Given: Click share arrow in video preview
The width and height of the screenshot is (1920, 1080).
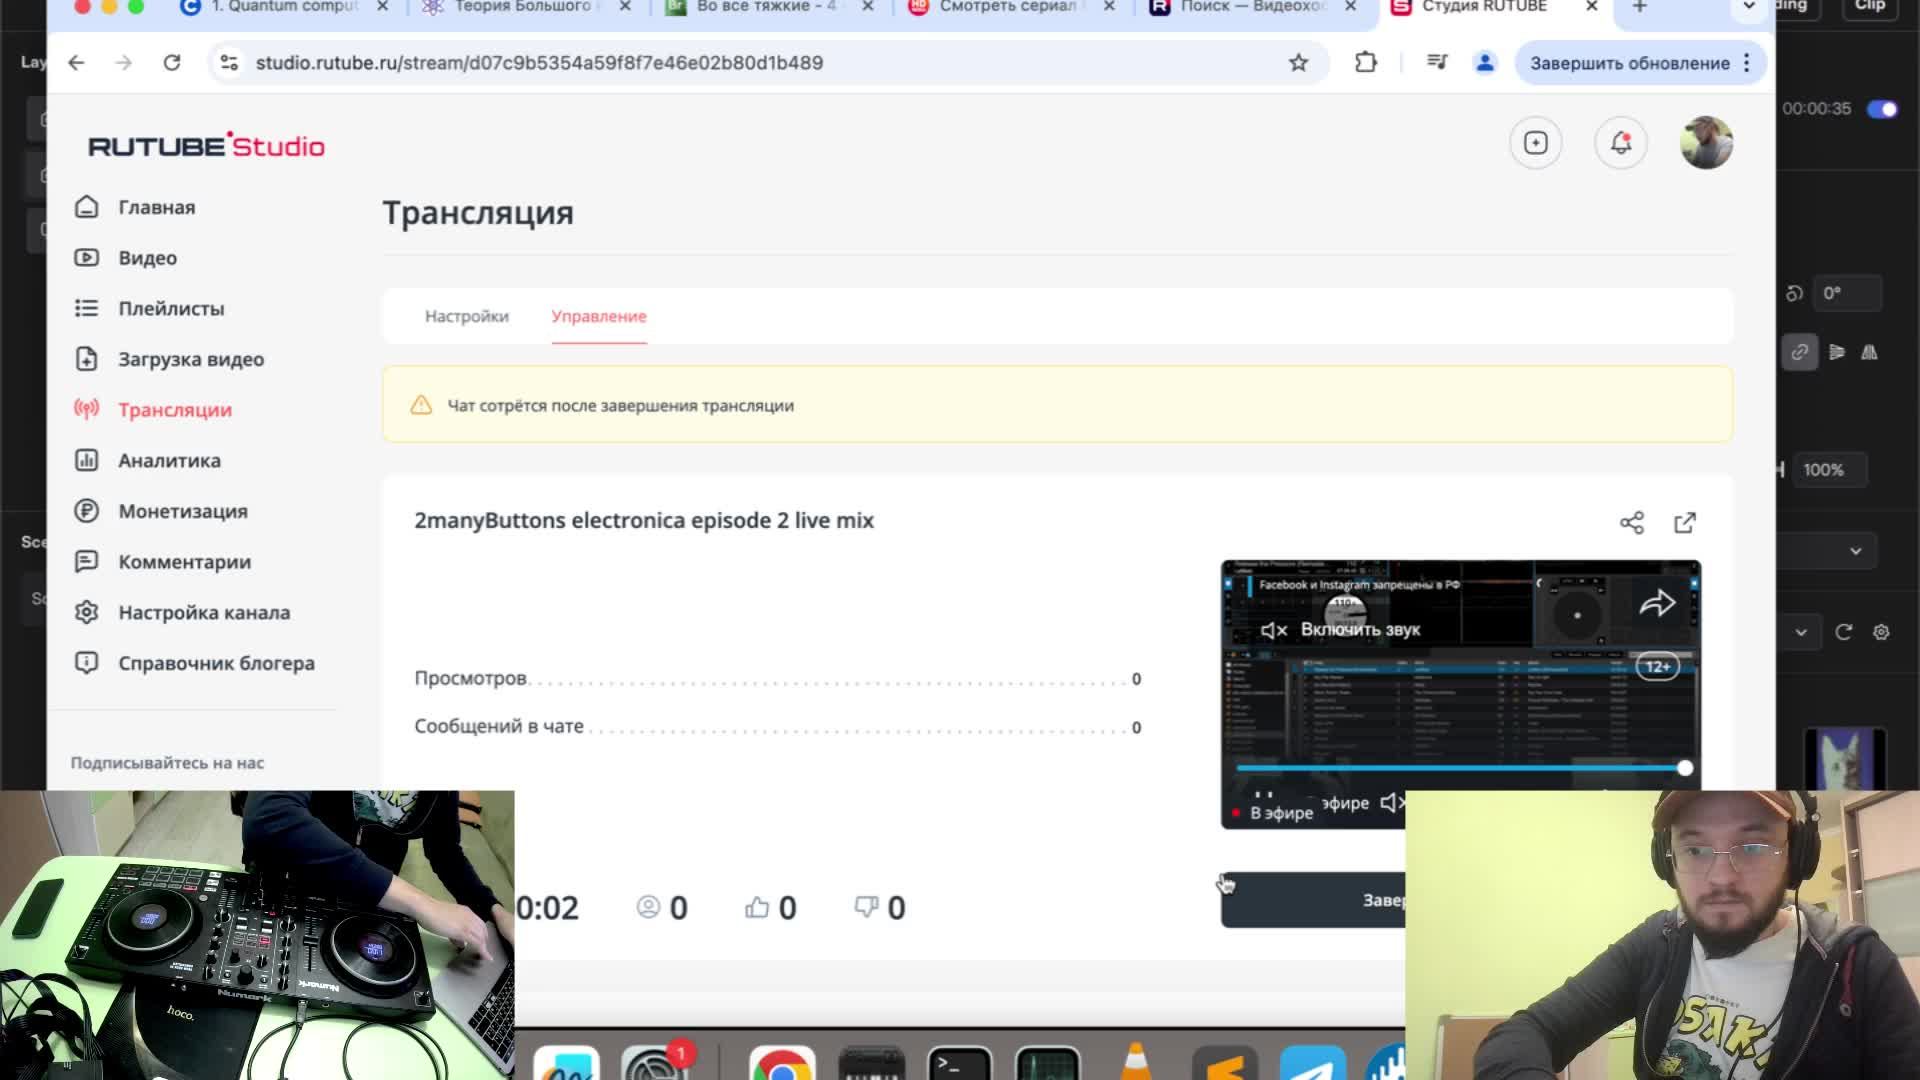Looking at the screenshot, I should (1657, 603).
